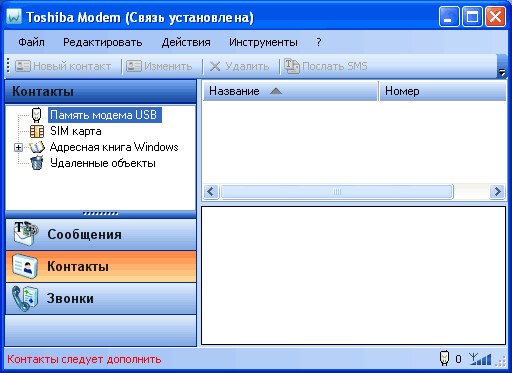Open the Инструменты menu
Image resolution: width=512 pixels, height=373 pixels.
click(x=263, y=42)
